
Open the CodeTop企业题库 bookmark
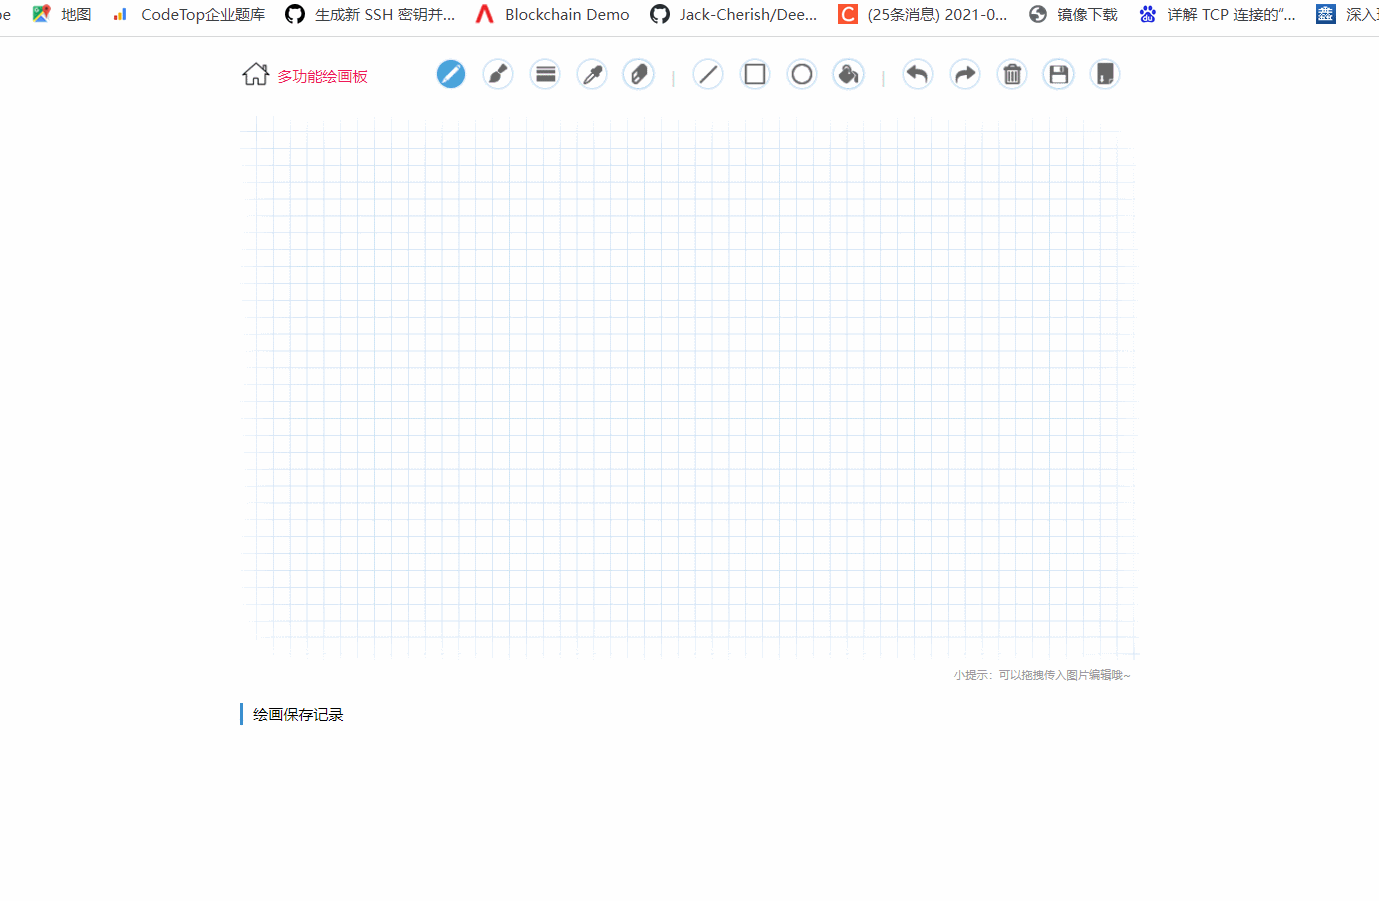point(189,14)
